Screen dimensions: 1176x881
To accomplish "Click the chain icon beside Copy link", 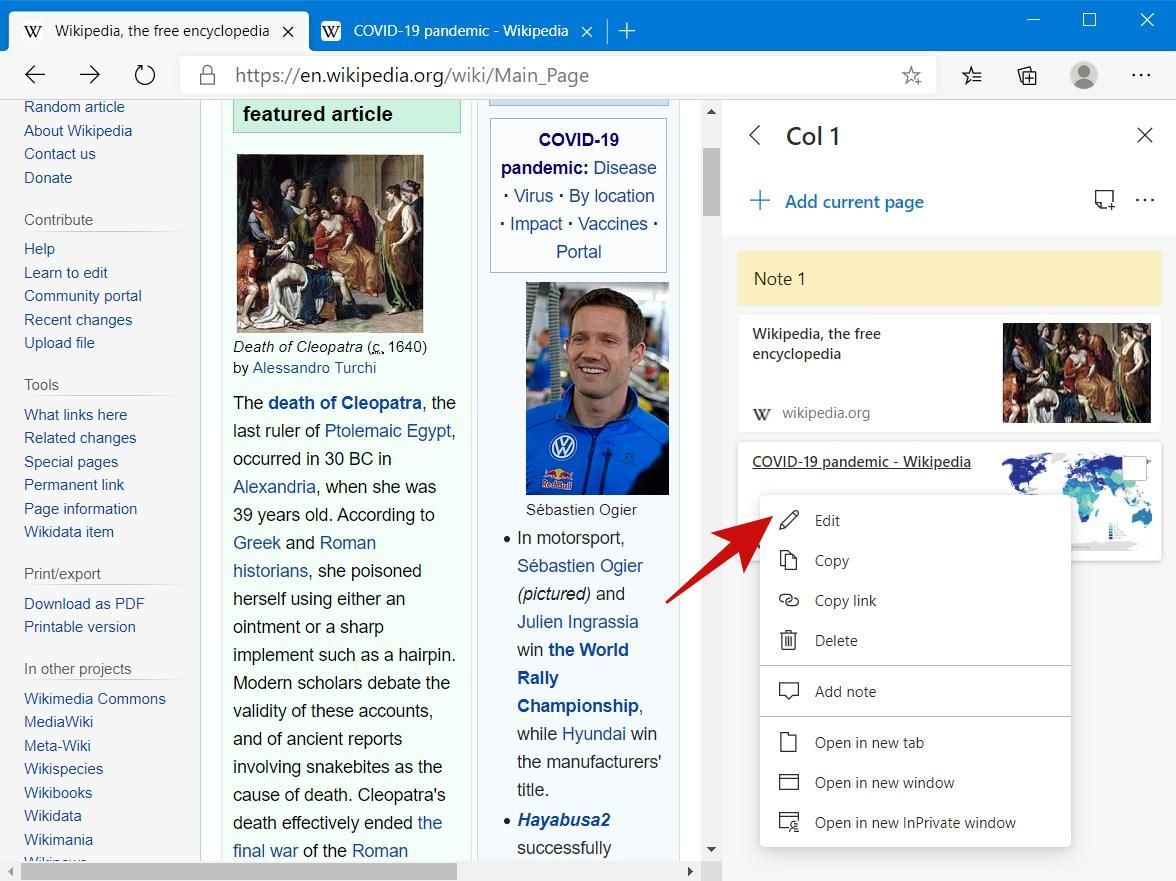I will click(788, 600).
